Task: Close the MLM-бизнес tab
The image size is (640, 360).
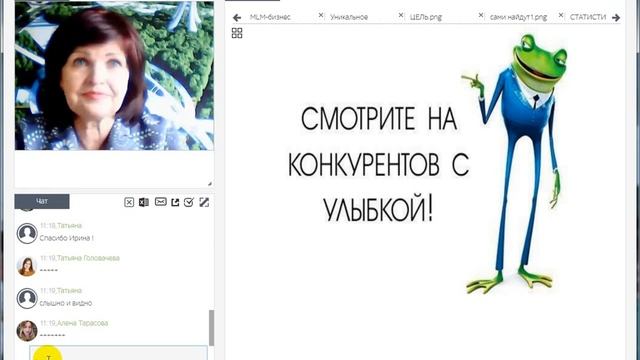Action: [321, 15]
